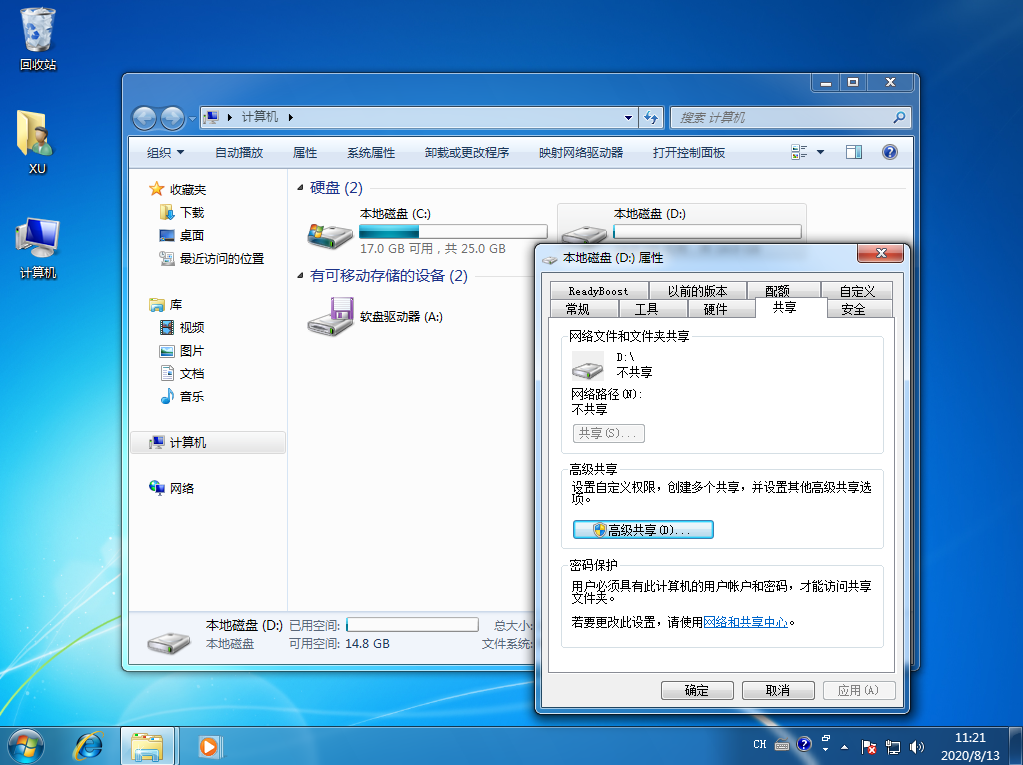Open the 组织 (Organize) dropdown menu
The width and height of the screenshot is (1023, 765).
coord(165,153)
